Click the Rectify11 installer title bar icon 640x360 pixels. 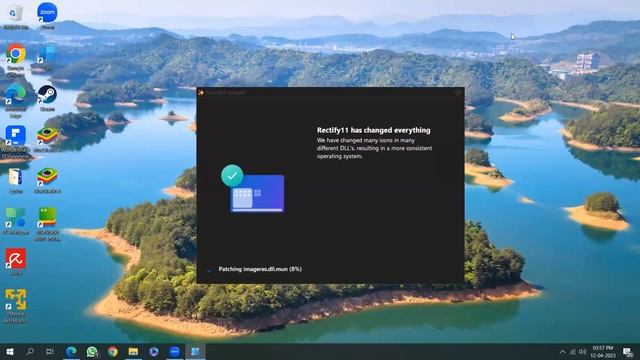click(x=201, y=93)
